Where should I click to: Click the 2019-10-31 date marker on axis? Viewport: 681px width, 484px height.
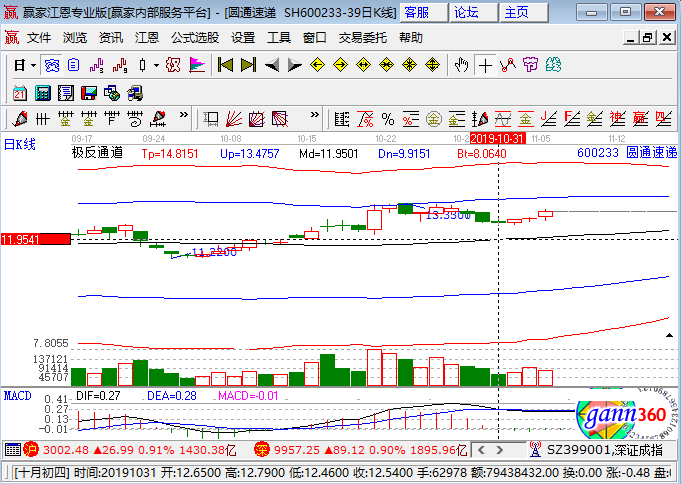[498, 139]
